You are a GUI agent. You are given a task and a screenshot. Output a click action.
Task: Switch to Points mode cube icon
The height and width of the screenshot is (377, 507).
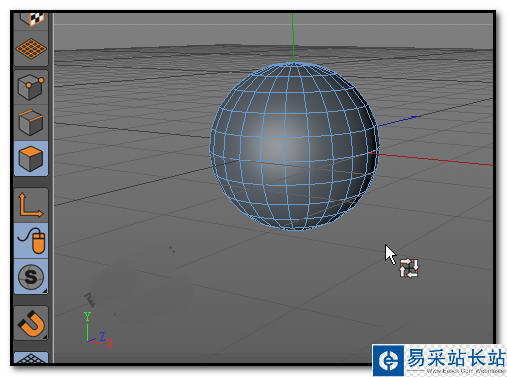point(31,87)
